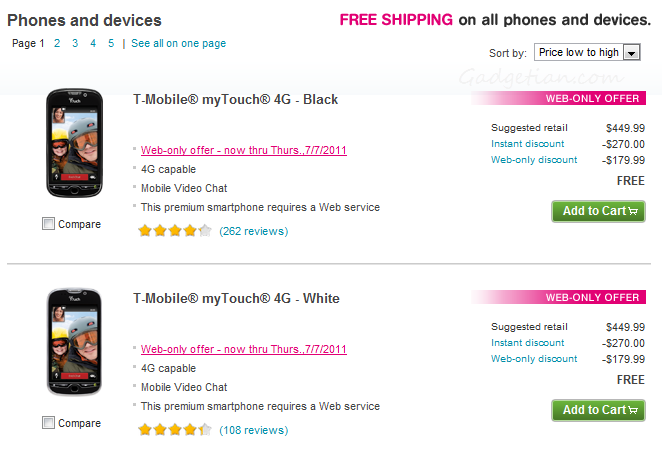
Task: Go to page 2
Action: tap(57, 44)
